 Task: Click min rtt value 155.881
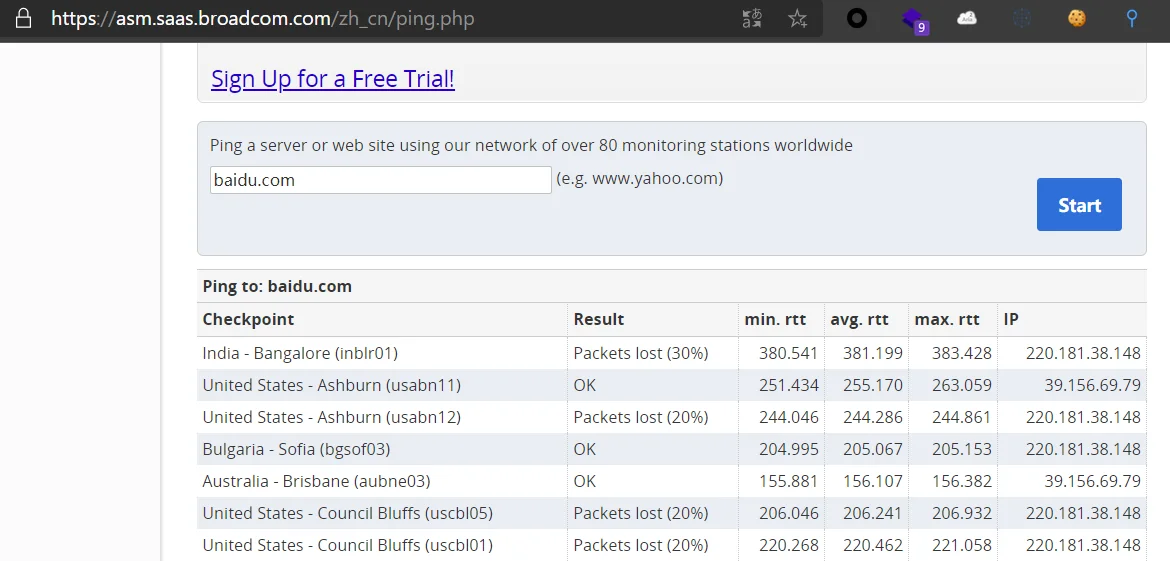click(x=789, y=482)
